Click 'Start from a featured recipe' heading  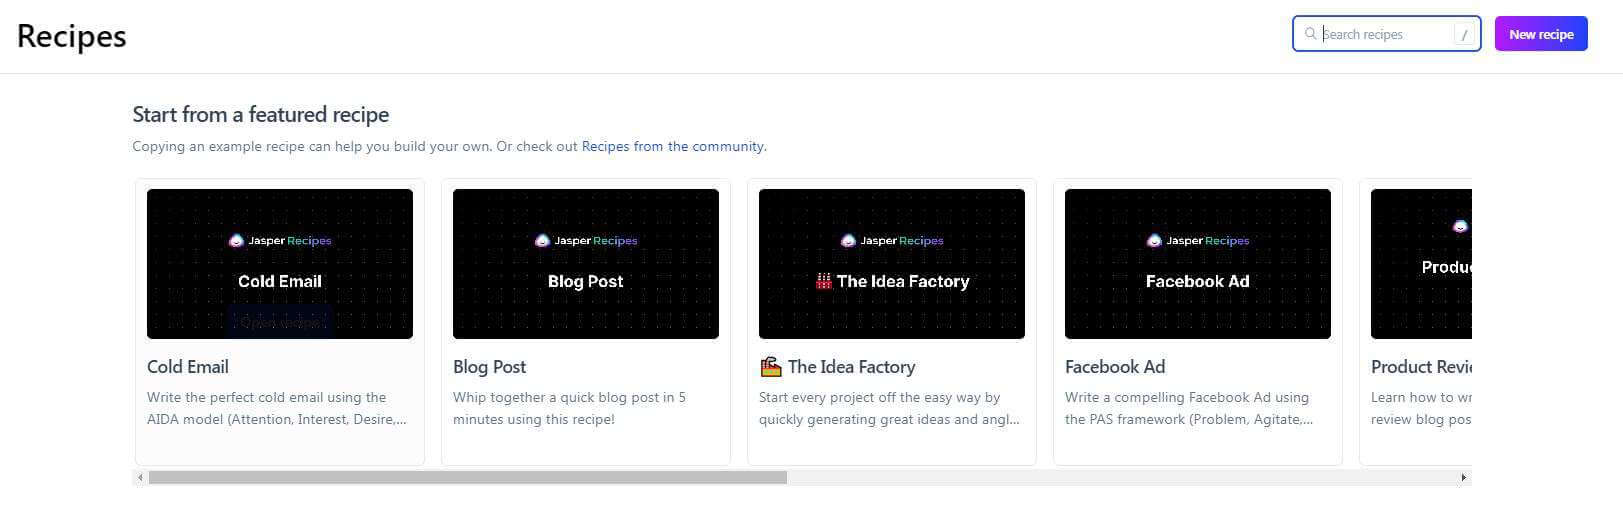coord(261,114)
